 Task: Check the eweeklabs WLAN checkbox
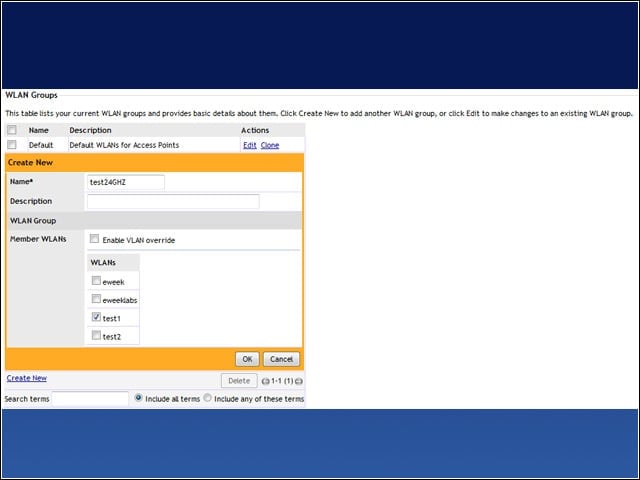tap(96, 299)
